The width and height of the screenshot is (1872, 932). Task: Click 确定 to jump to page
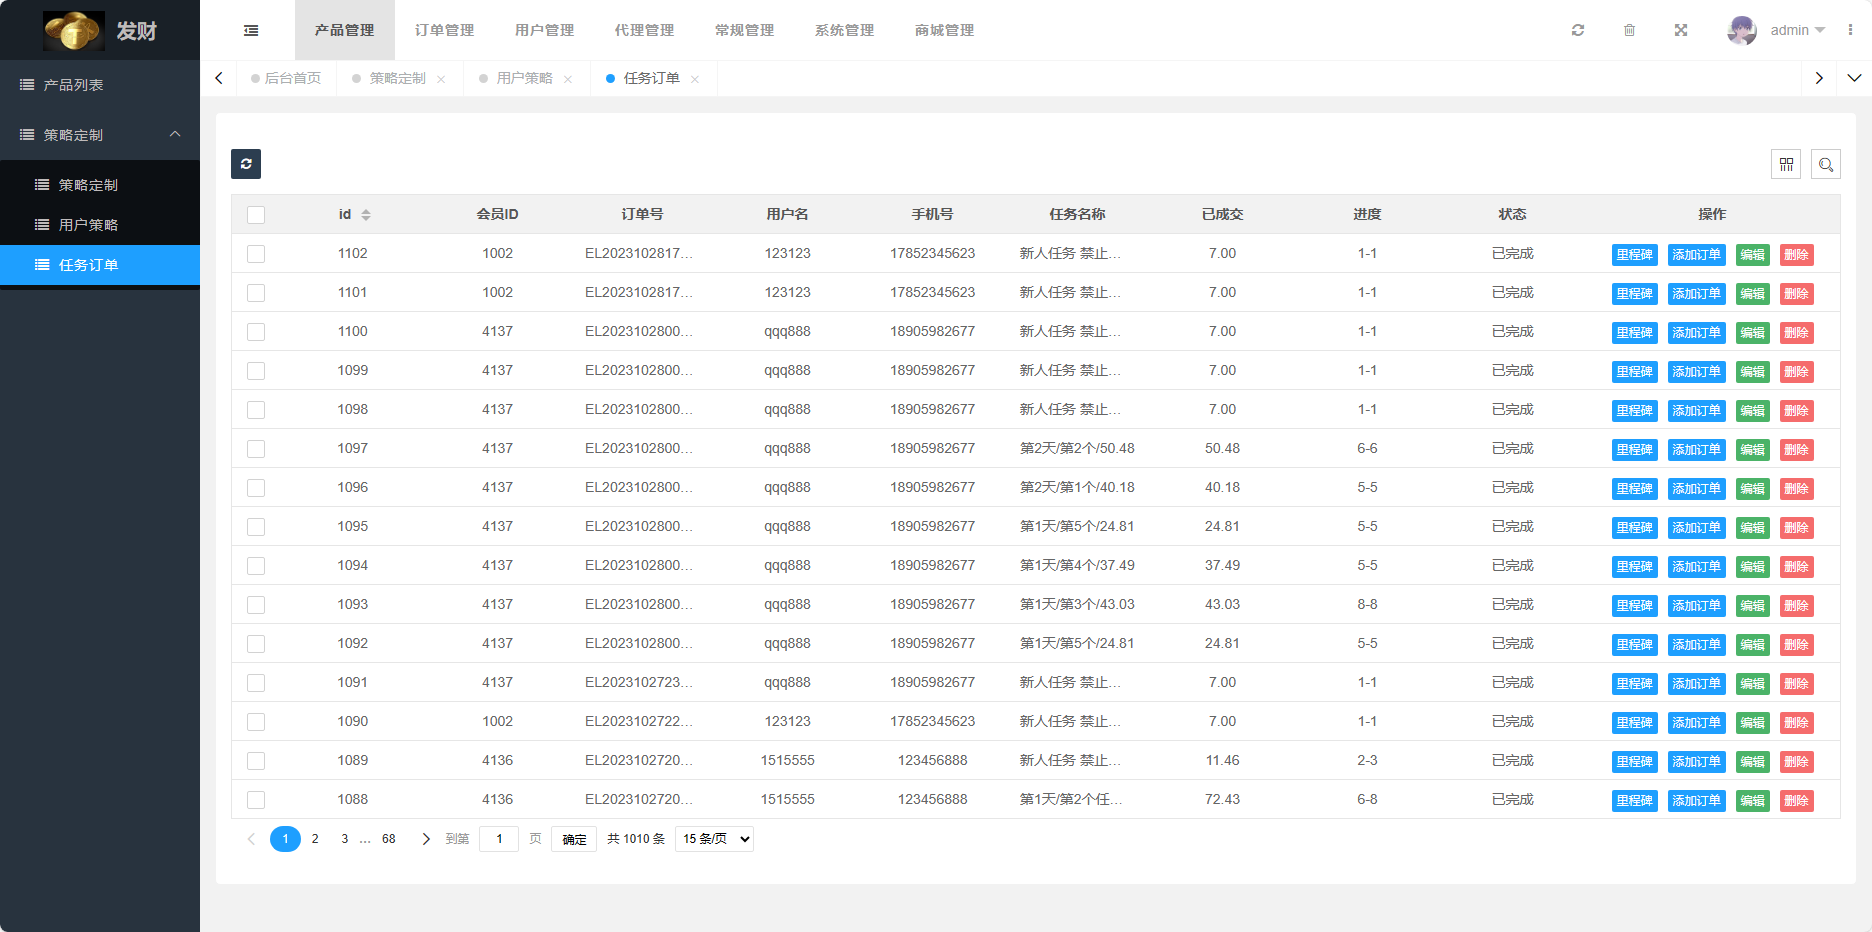pyautogui.click(x=574, y=839)
